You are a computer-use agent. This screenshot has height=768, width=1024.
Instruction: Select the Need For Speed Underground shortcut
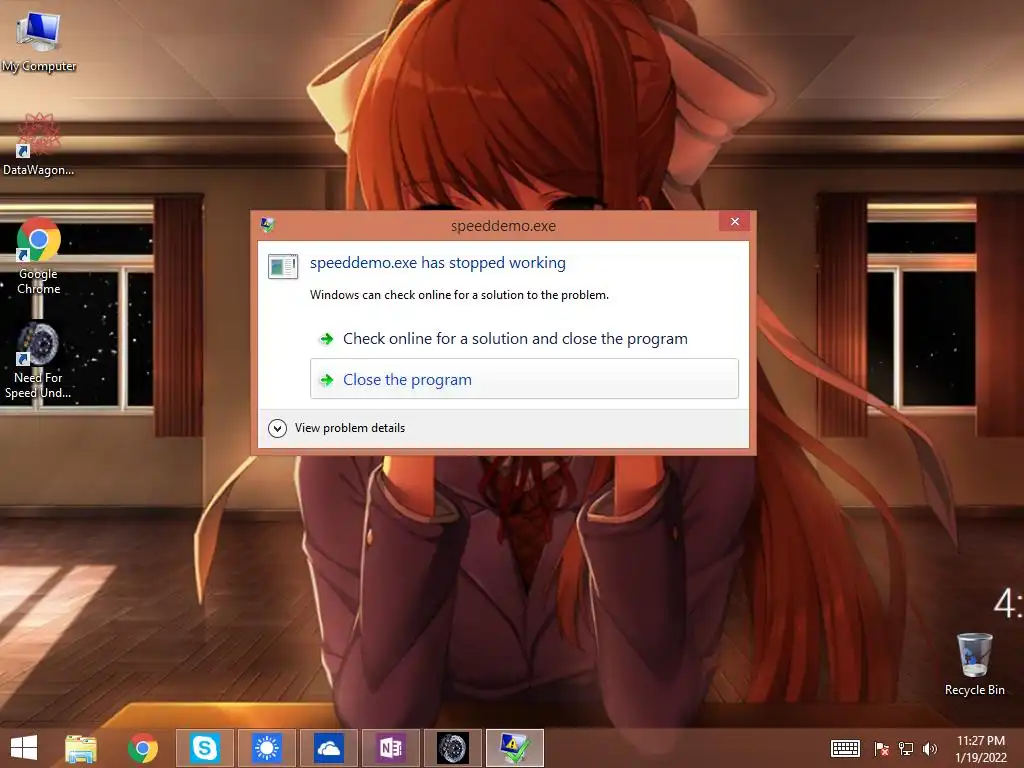[x=38, y=360]
